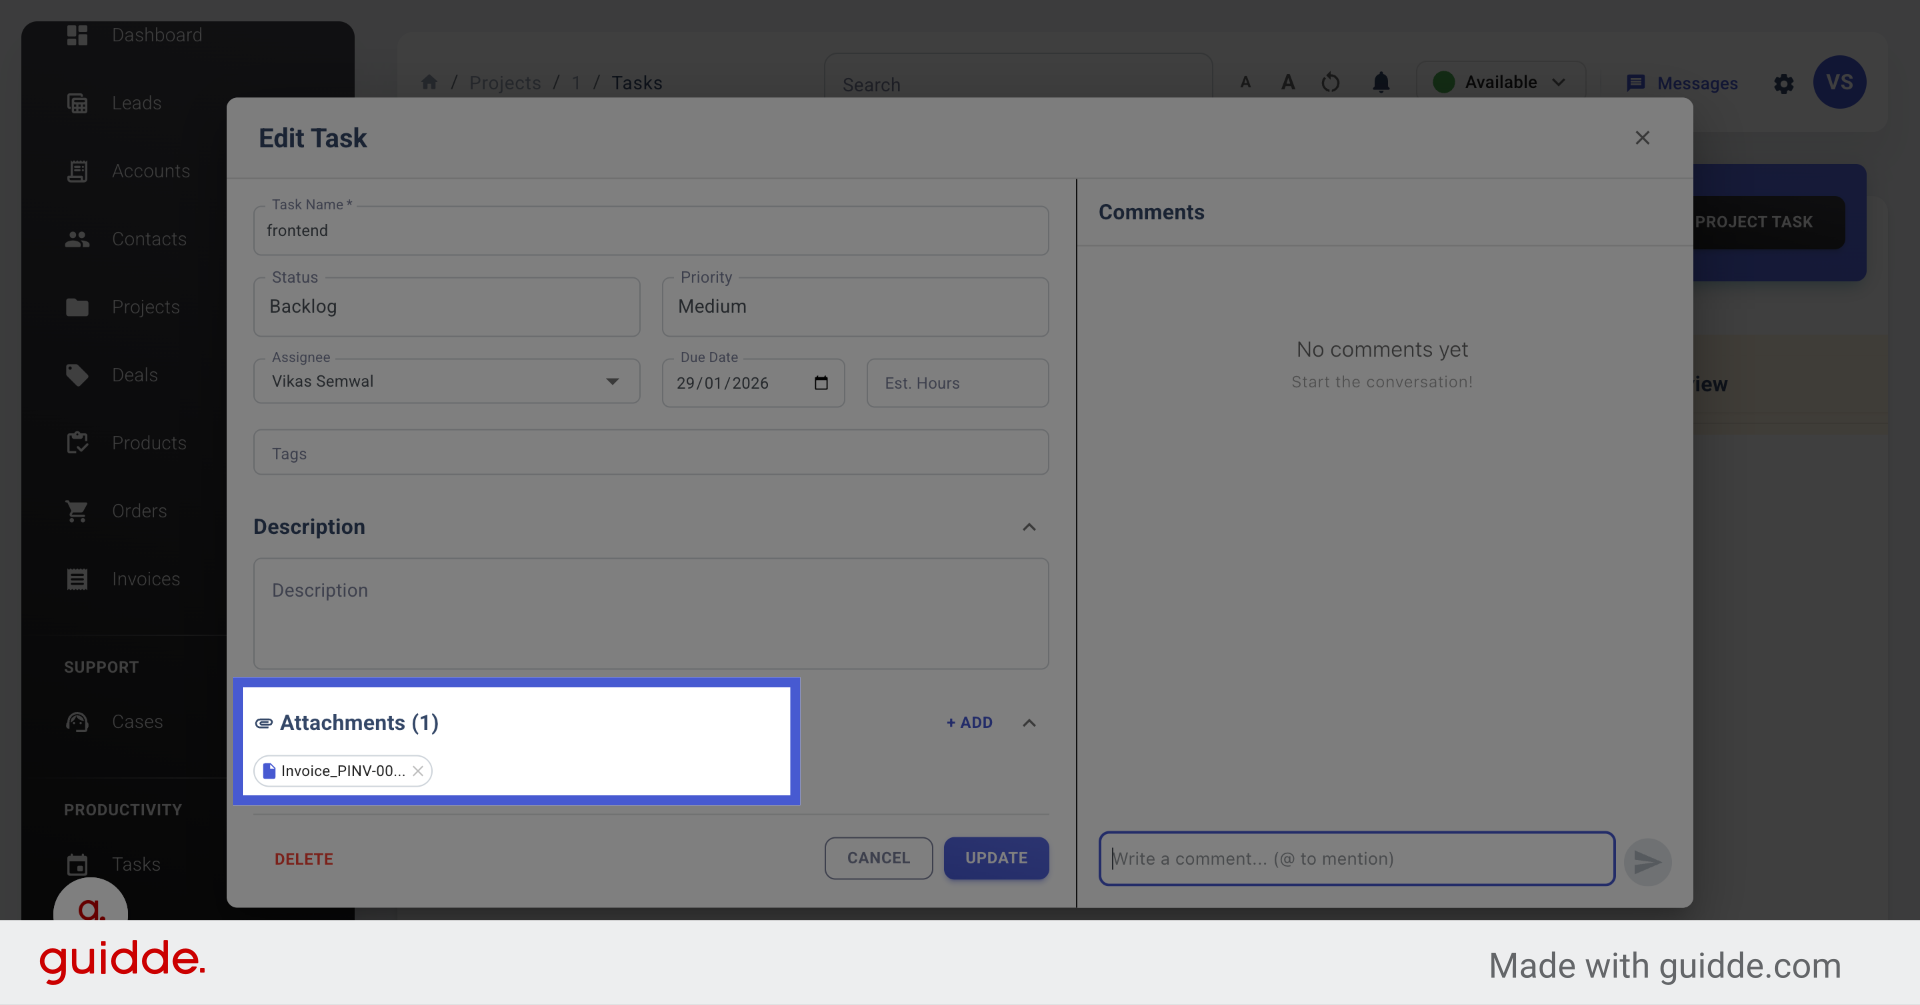
Task: Open the Priority Medium dropdown
Action: pos(855,307)
